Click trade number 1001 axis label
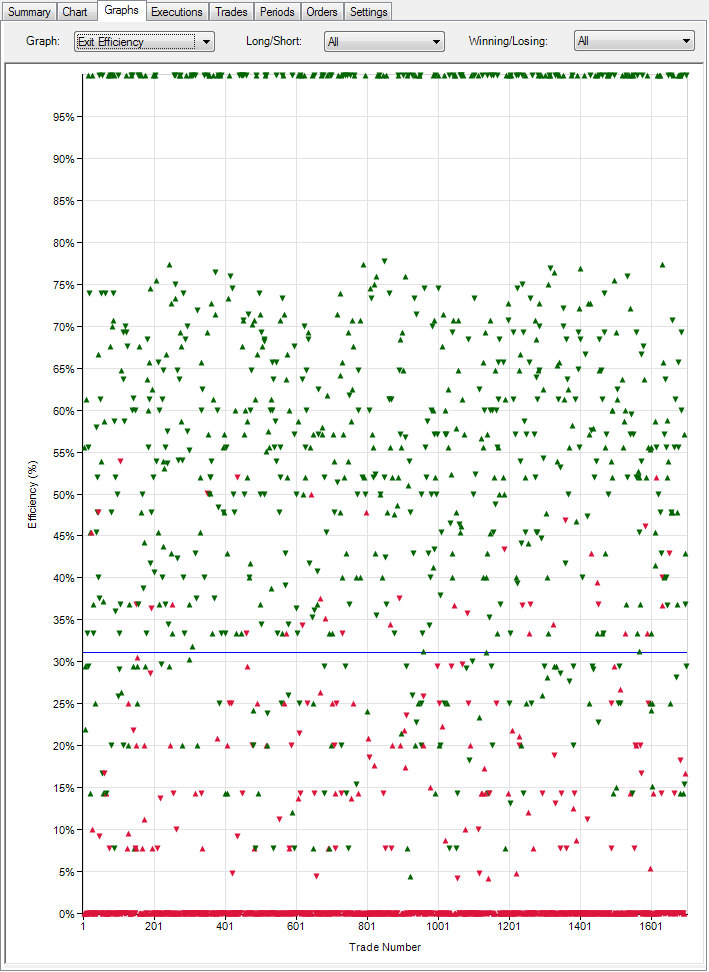 click(438, 926)
